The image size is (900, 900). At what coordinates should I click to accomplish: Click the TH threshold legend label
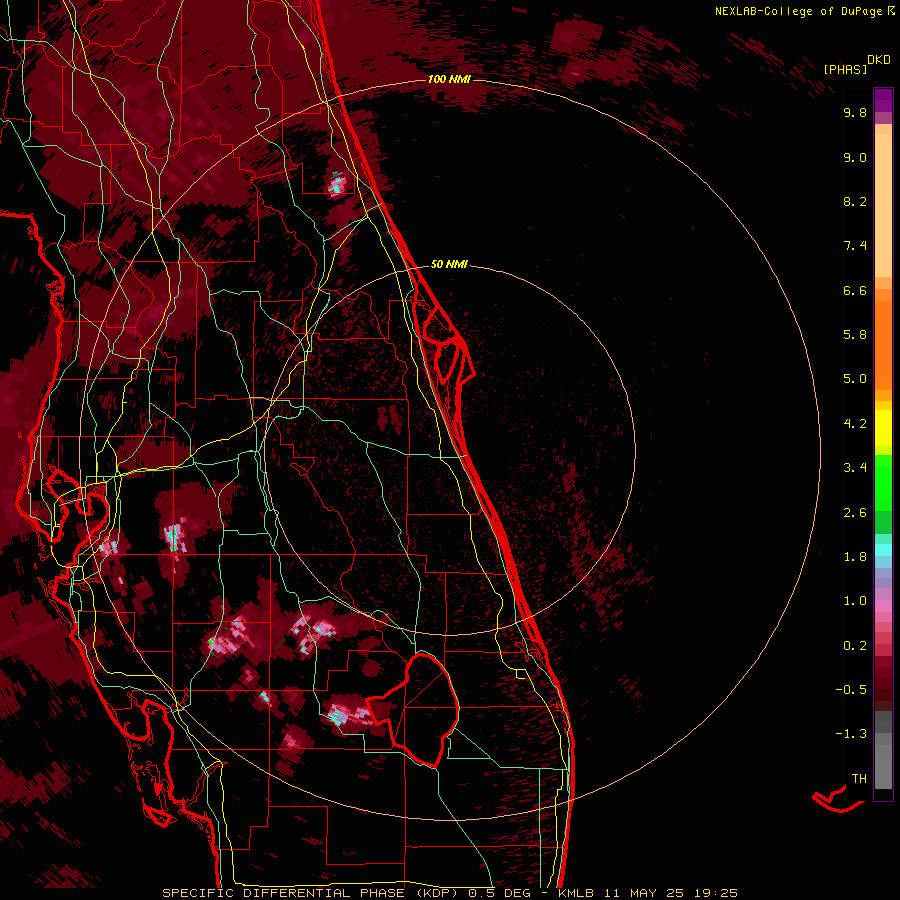point(859,778)
